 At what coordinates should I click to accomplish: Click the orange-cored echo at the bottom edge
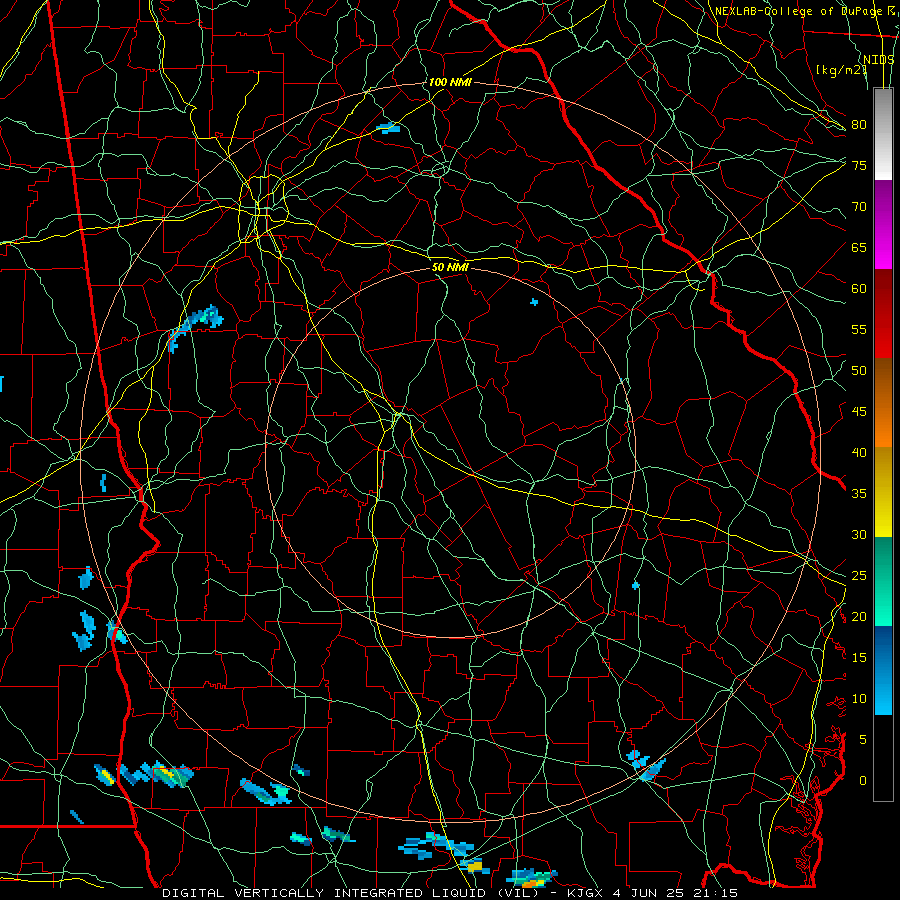532,879
